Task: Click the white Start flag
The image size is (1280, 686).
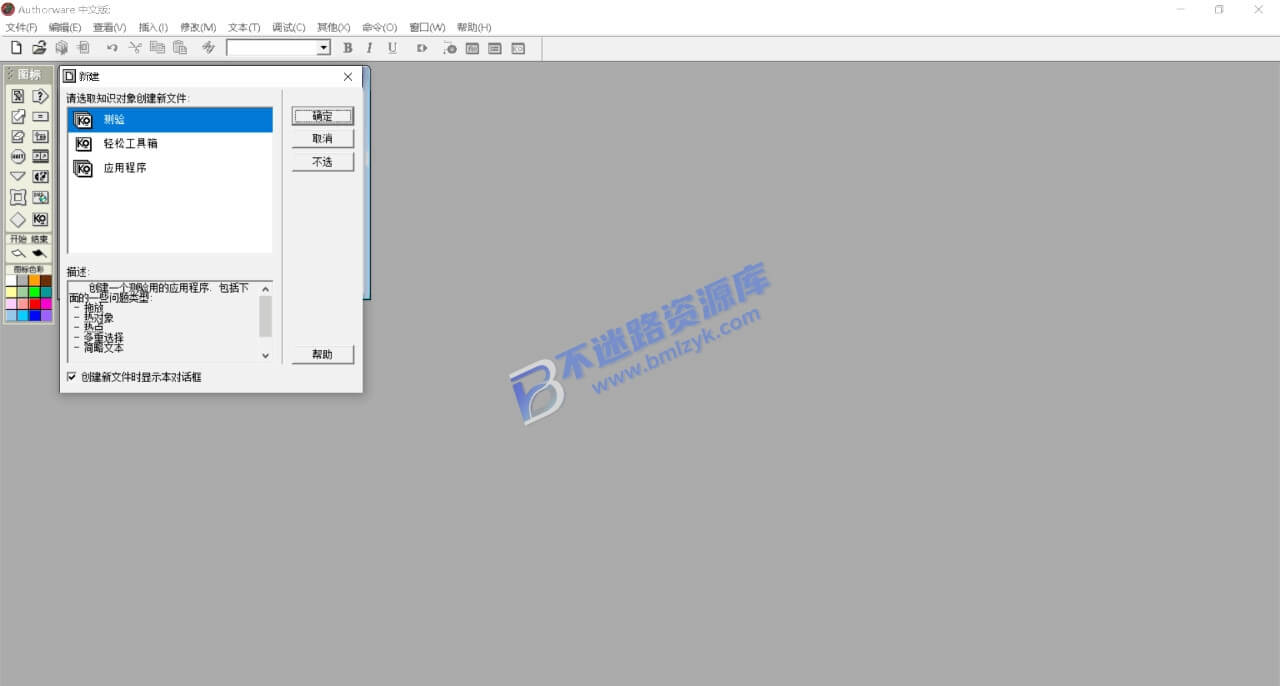Action: (18, 254)
